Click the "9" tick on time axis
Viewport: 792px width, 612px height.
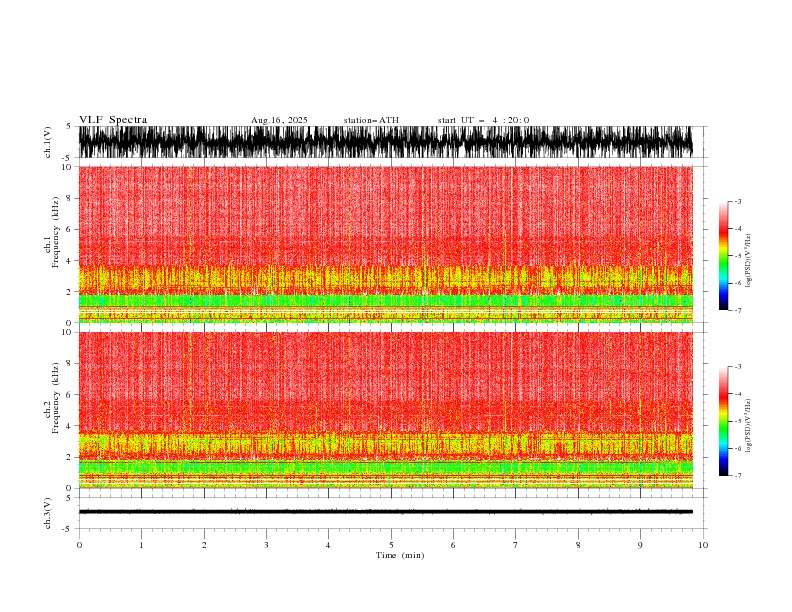[x=640, y=545]
